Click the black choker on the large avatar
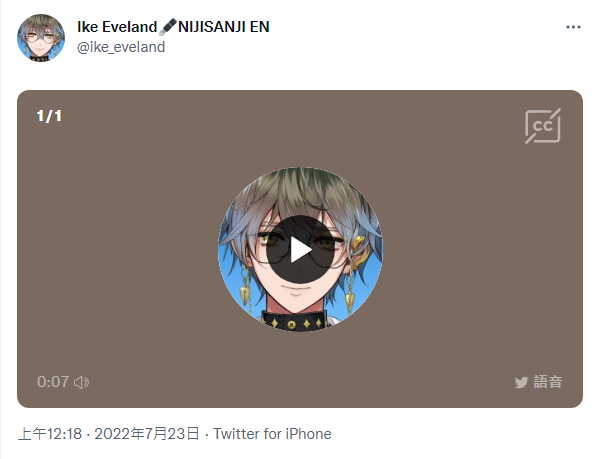The image size is (598, 459). (x=294, y=321)
